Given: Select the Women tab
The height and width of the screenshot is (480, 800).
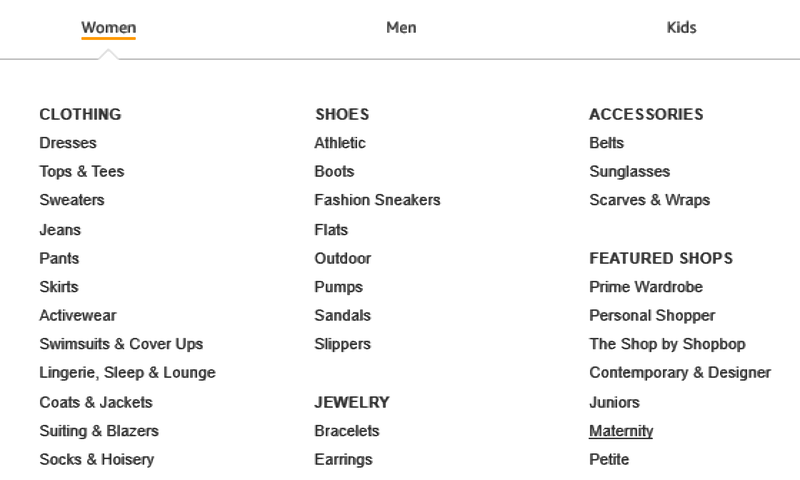Looking at the screenshot, I should tap(108, 28).
